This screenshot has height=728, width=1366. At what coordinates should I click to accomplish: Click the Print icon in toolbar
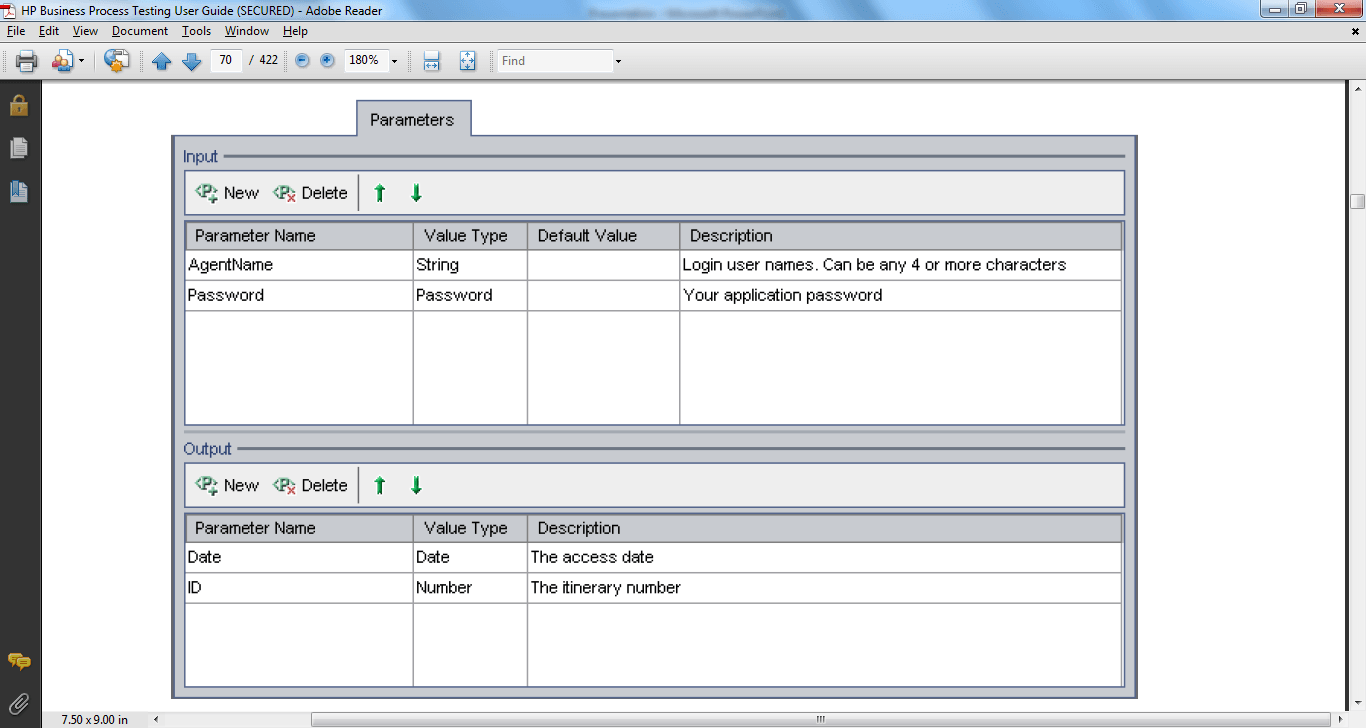[27, 61]
